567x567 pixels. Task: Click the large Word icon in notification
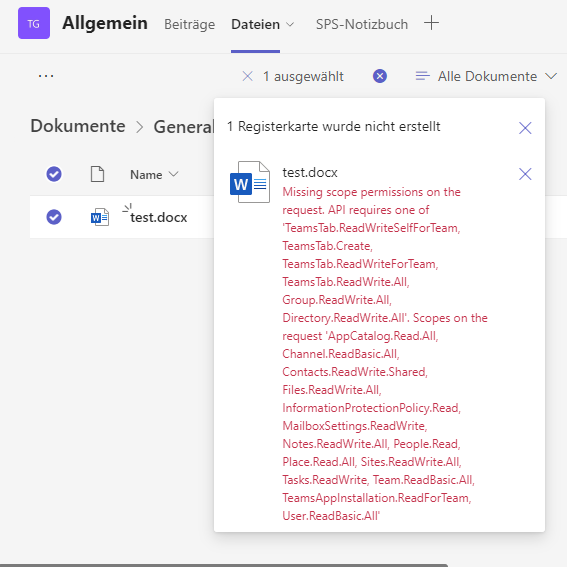250,182
